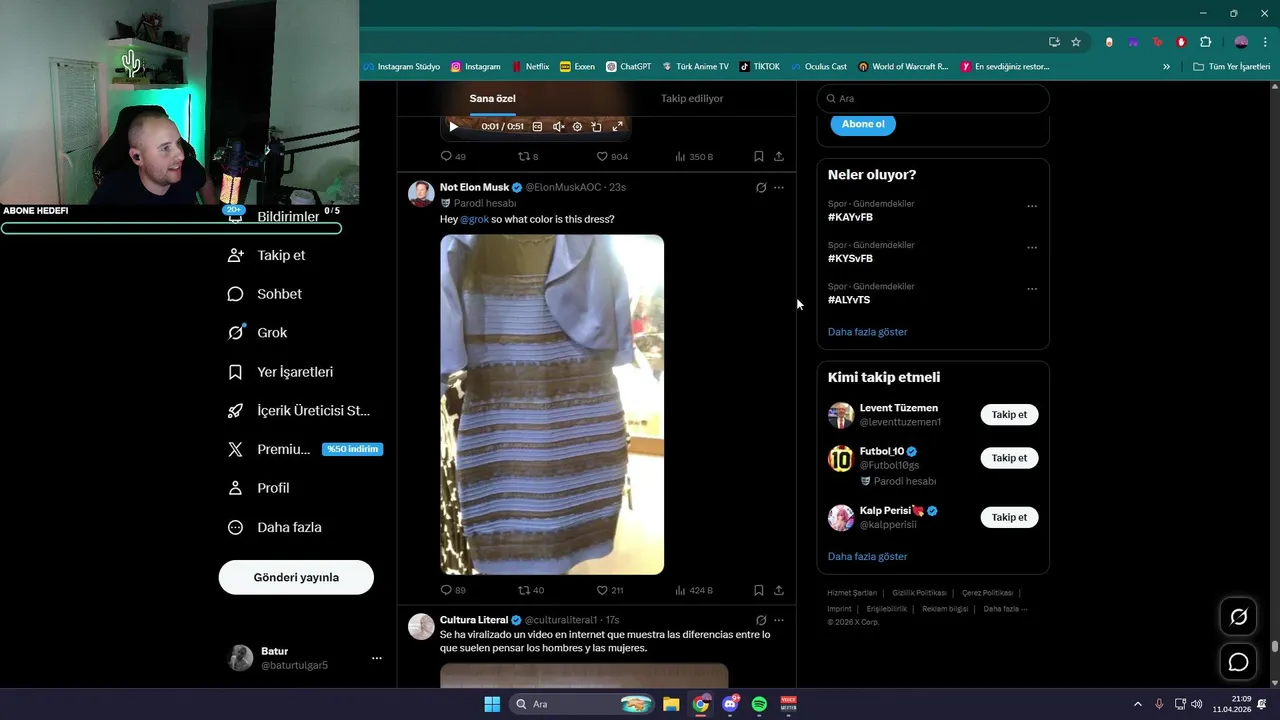1280x720 pixels.
Task: Open Sohbet in sidebar
Action: 265,294
